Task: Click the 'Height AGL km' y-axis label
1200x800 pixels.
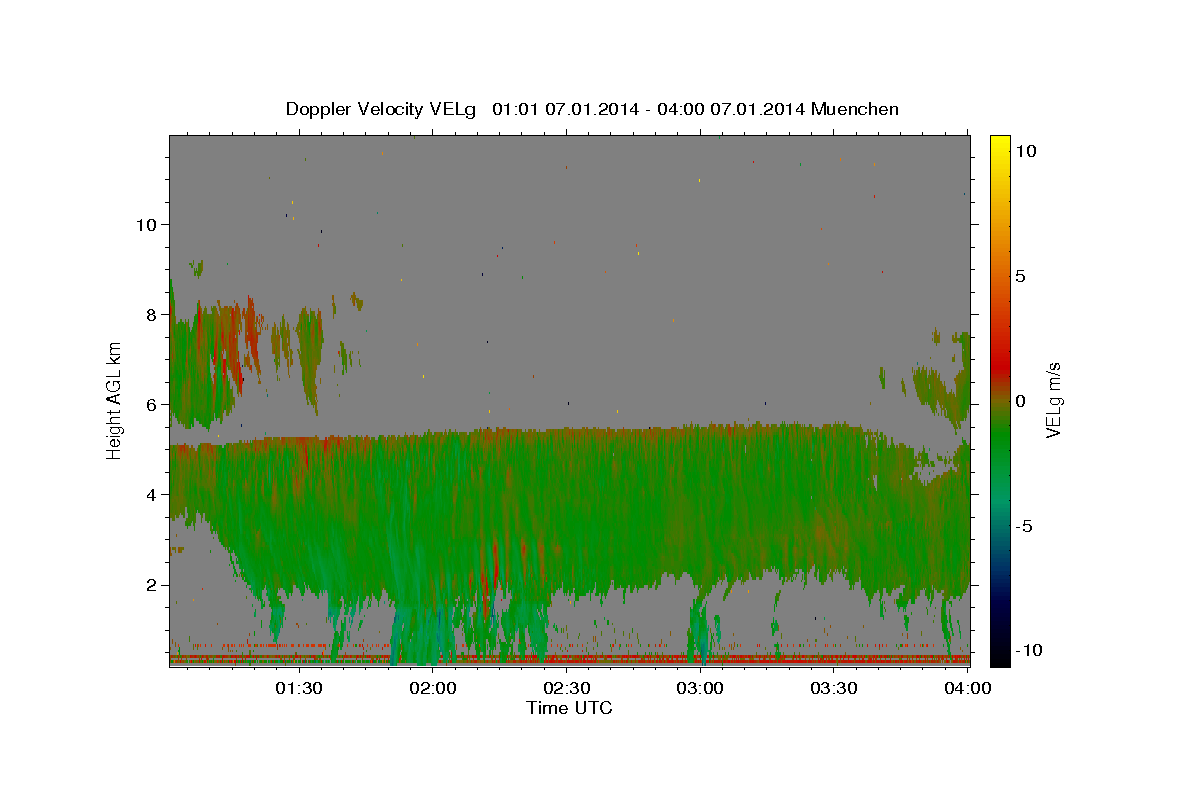Action: click(x=115, y=400)
